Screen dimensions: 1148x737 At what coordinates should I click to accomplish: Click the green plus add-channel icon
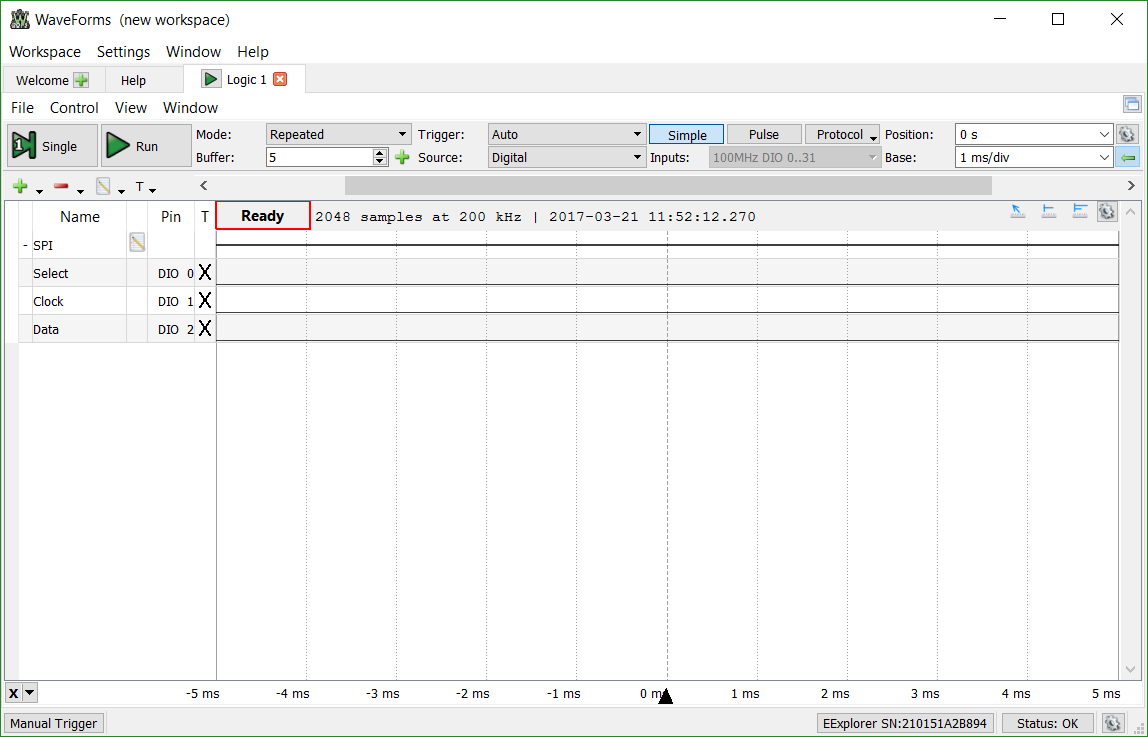pos(20,187)
